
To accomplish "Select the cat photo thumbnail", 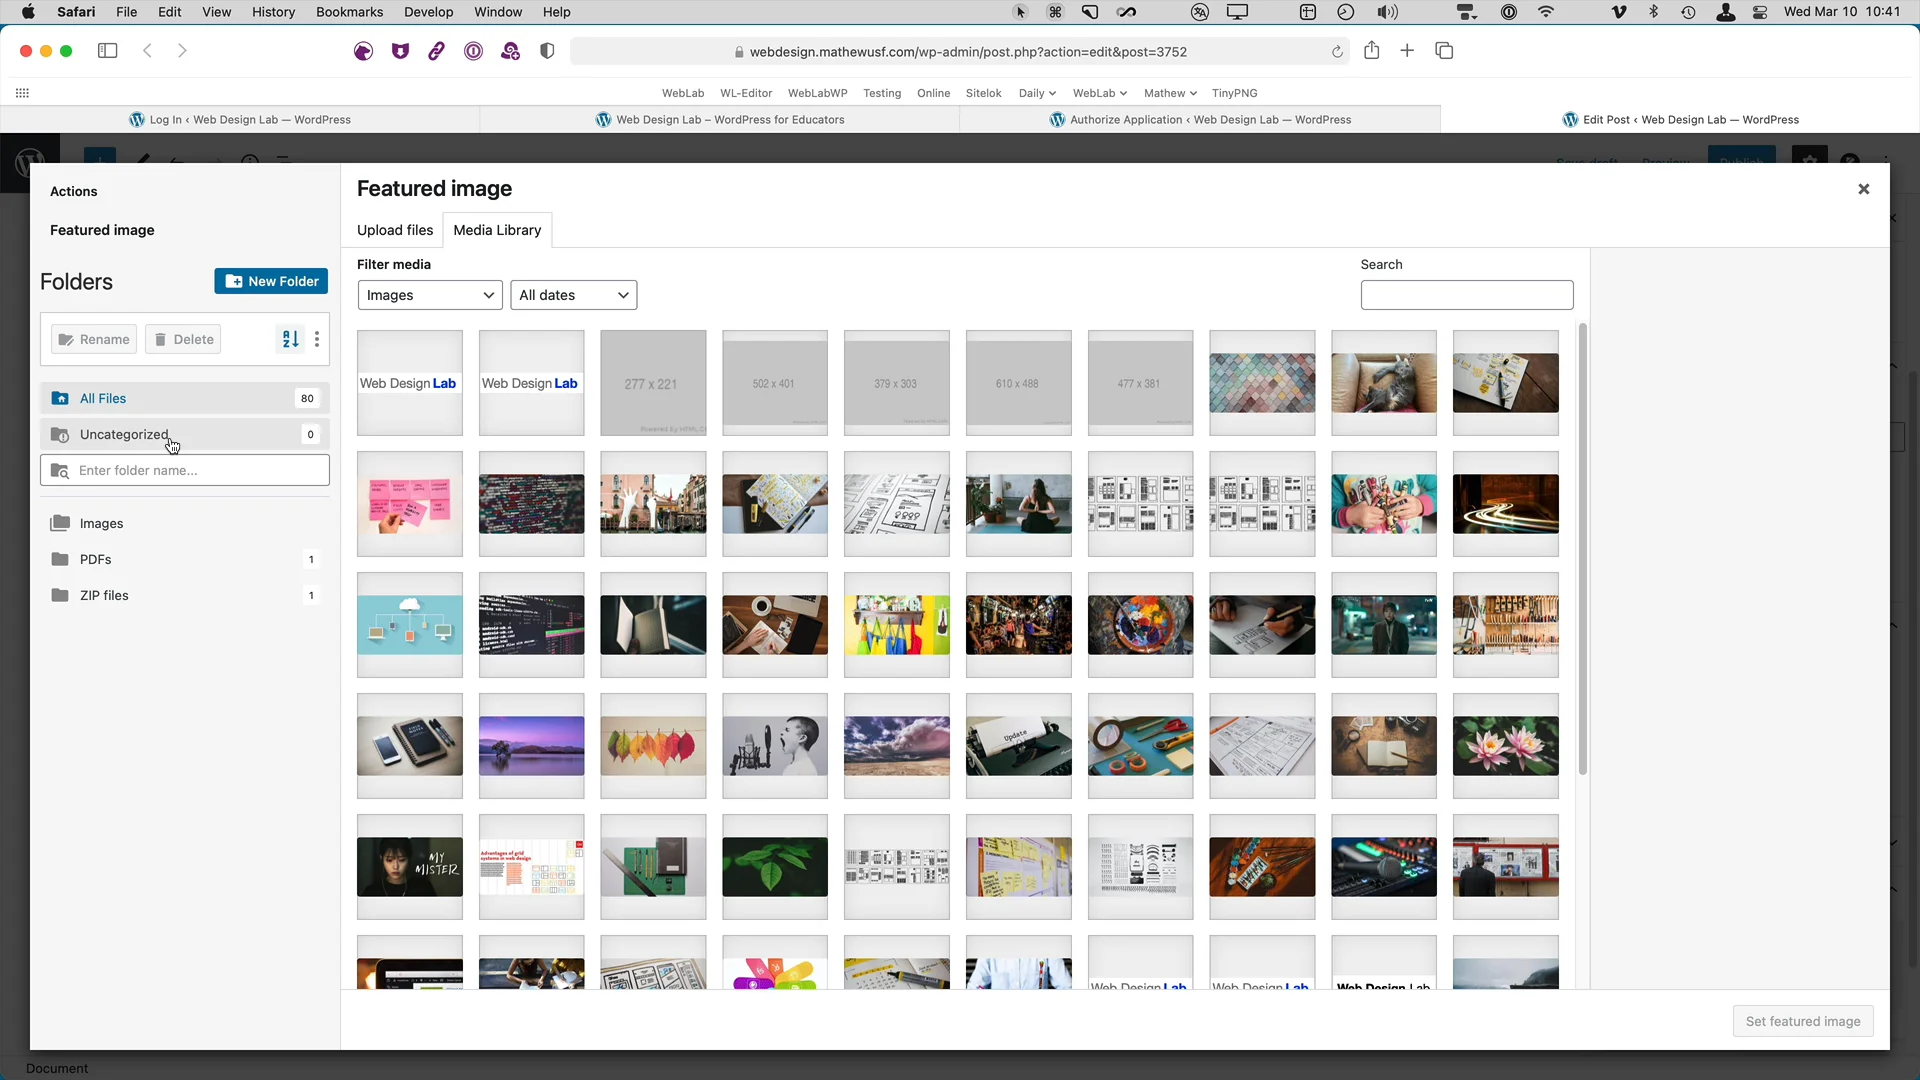I will 1384,383.
